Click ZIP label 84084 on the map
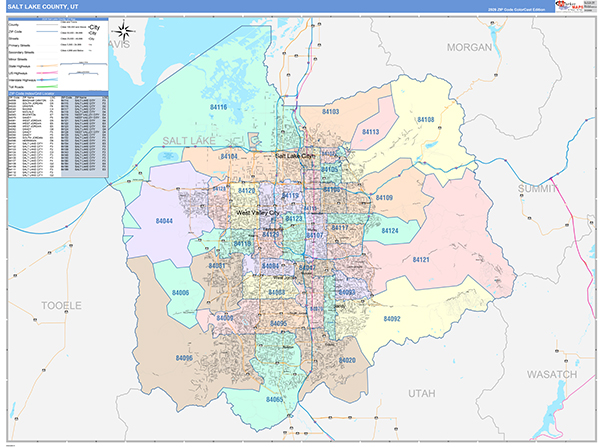600x447 pixels. tap(271, 266)
